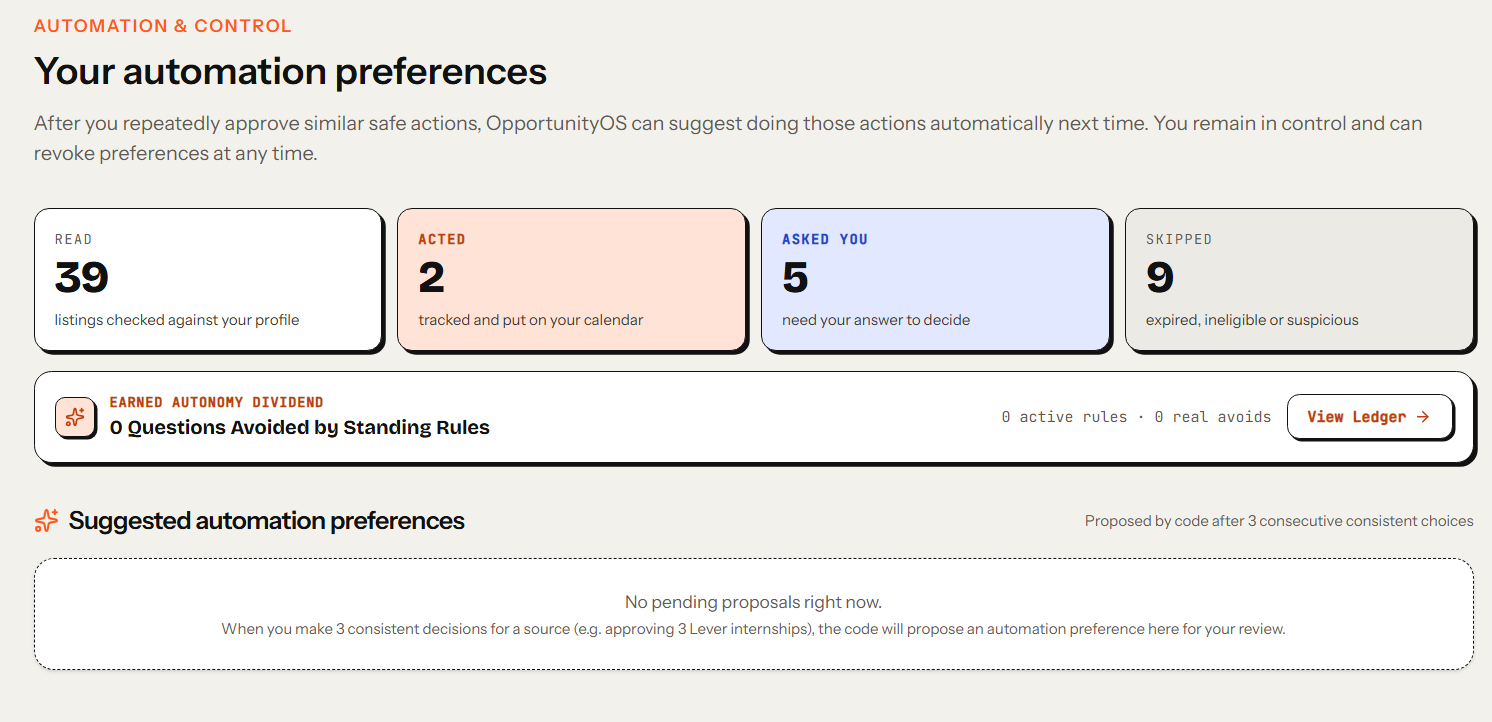Screen dimensions: 1492x722
Task: Click the 'EARNED AUTONOMY DIVIDEND' label
Action: tap(216, 402)
